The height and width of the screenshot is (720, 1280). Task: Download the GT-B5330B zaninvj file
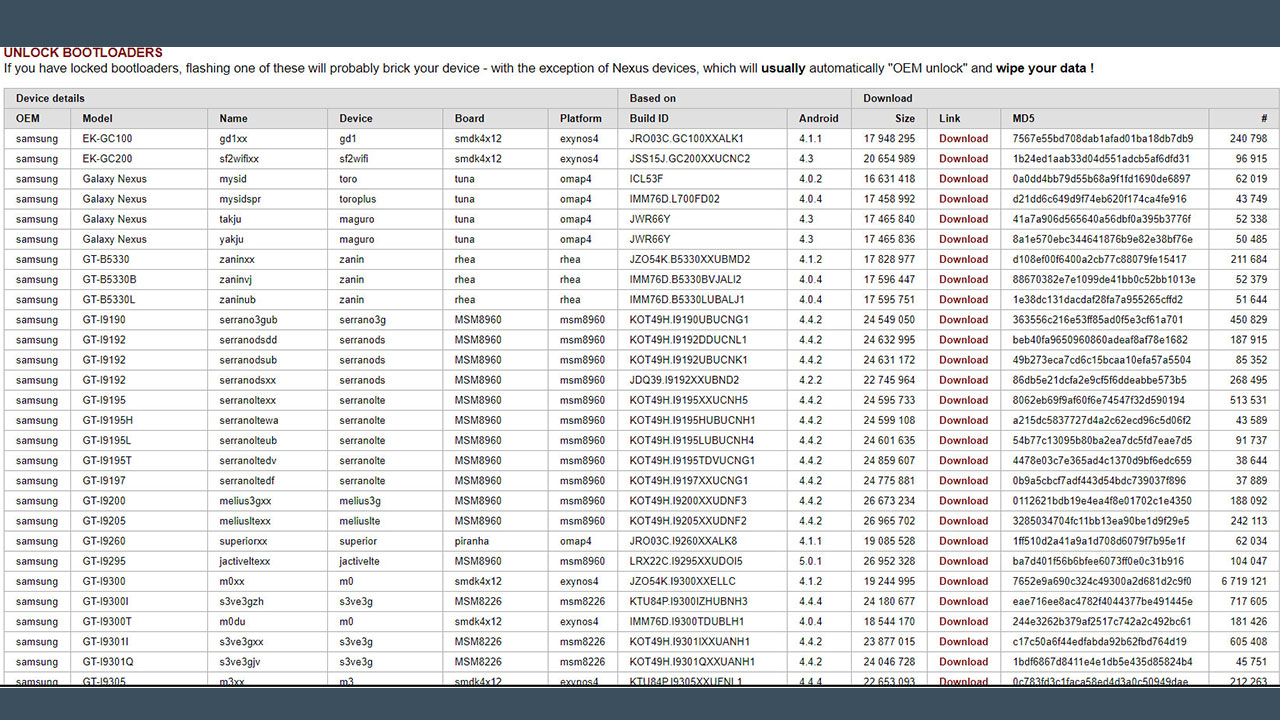tap(963, 279)
